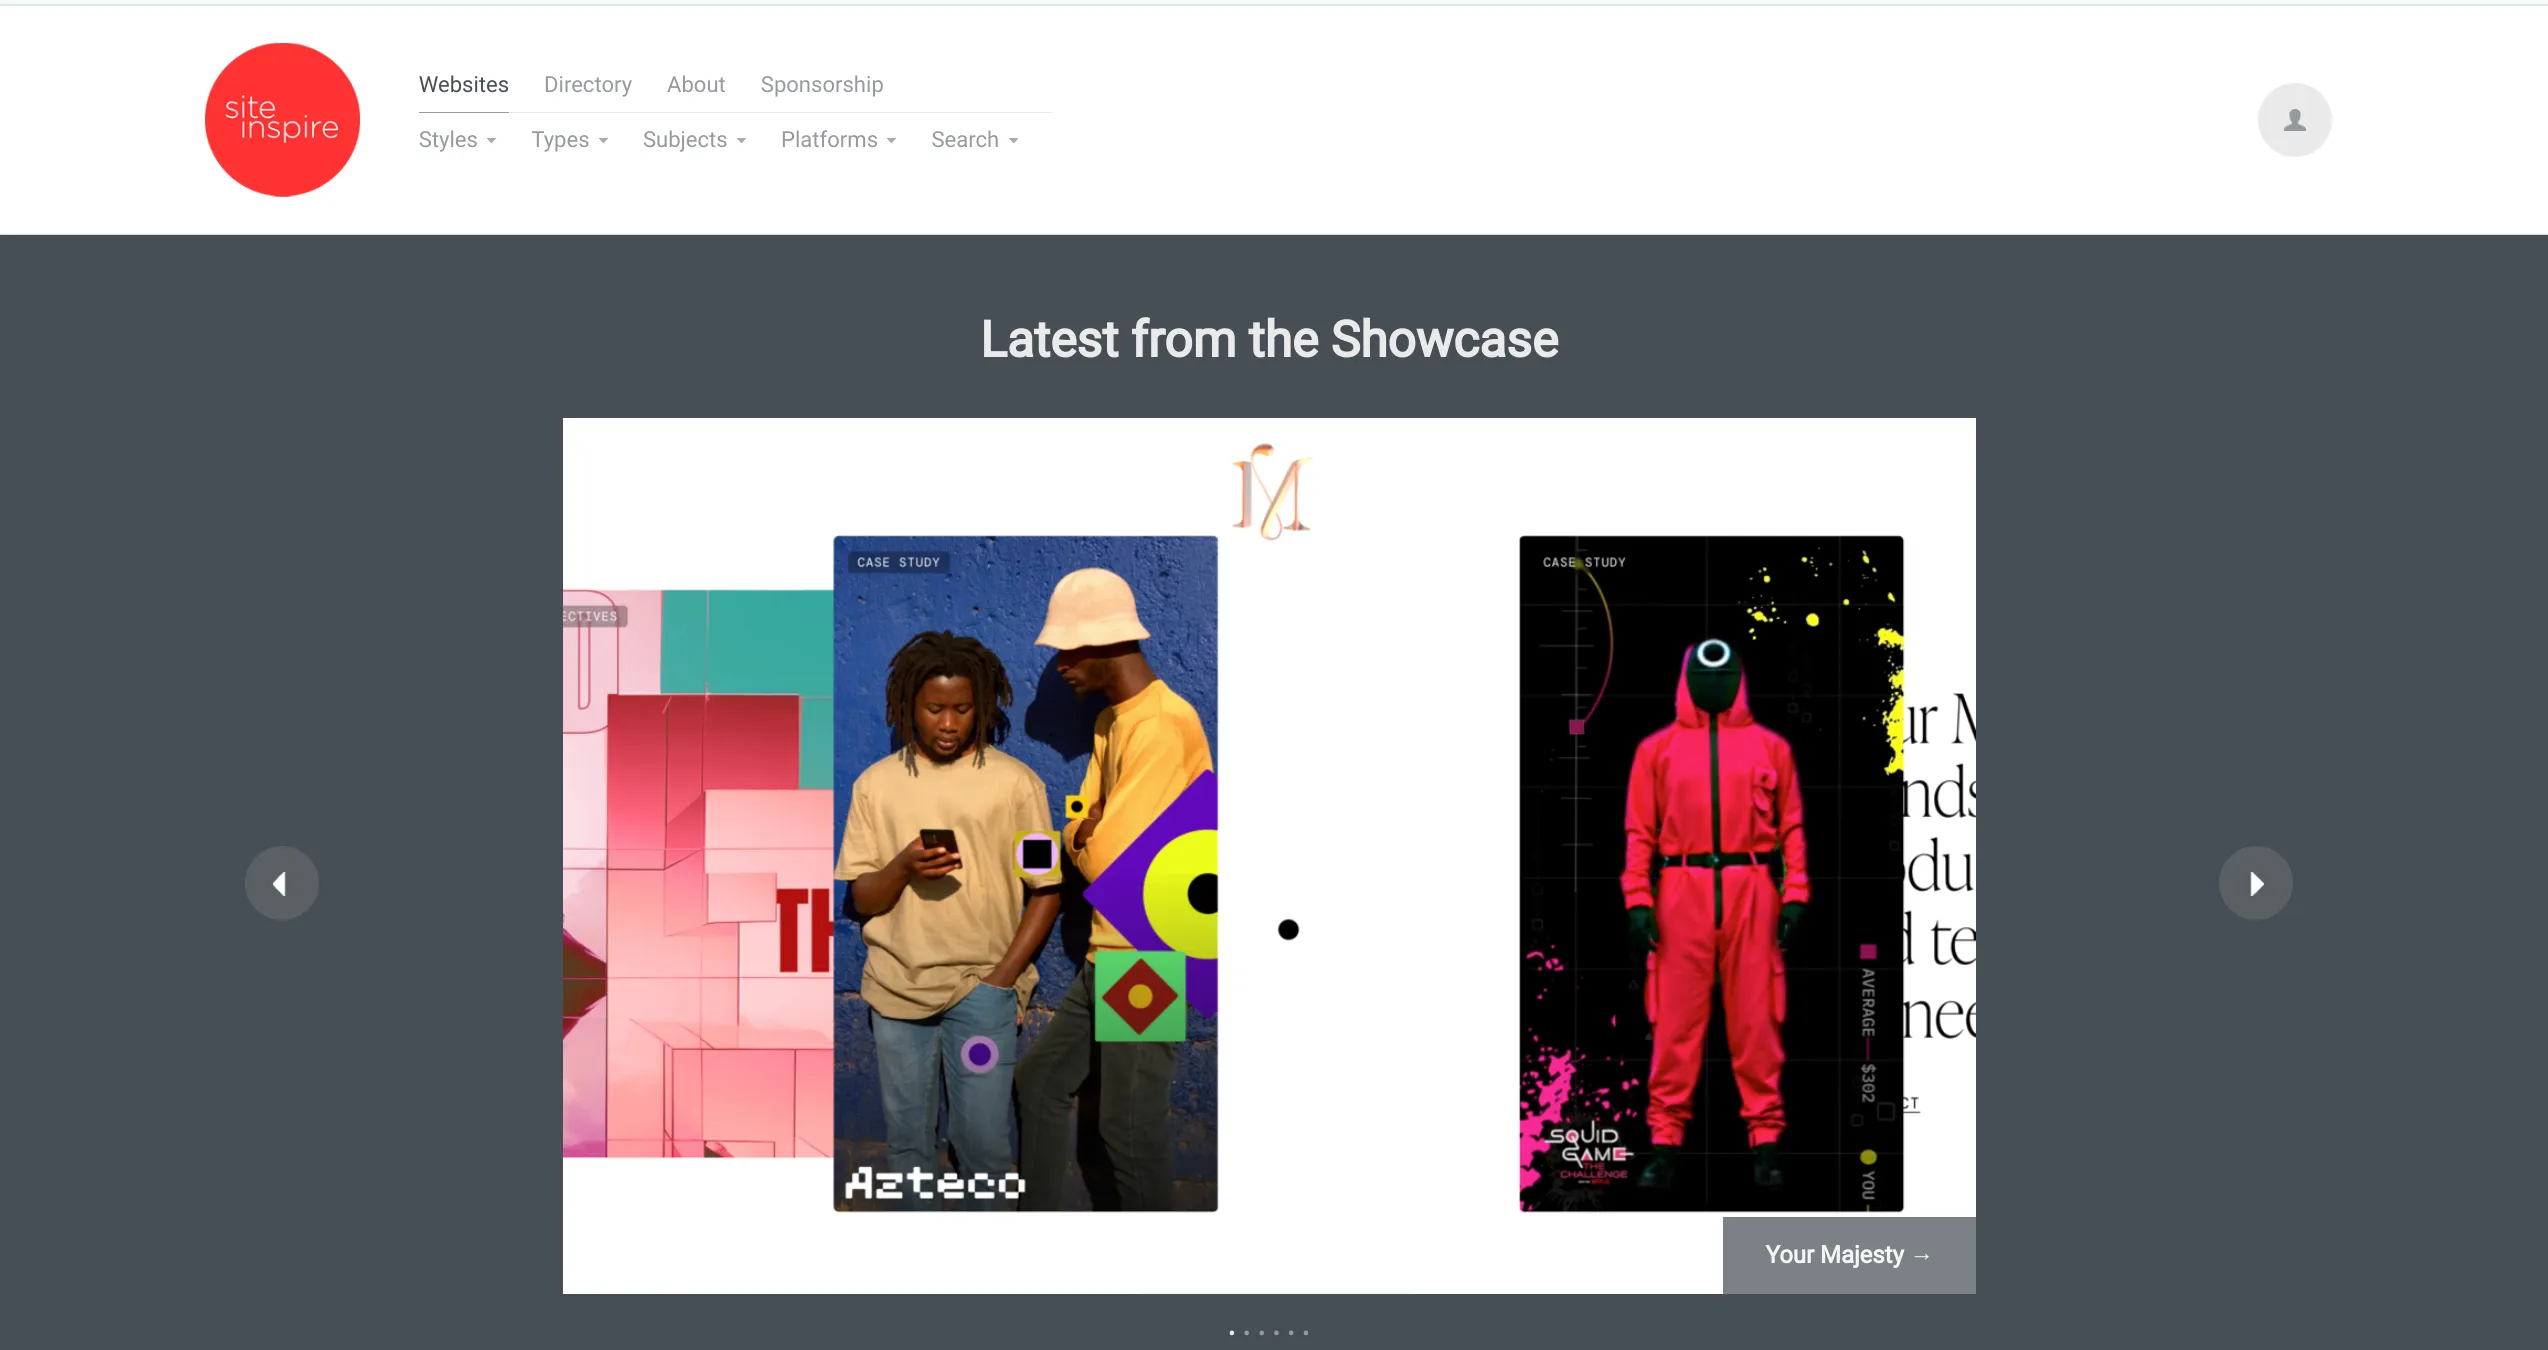Click the M monogram logo in slide
This screenshot has height=1350, width=2548.
pyautogui.click(x=1271, y=492)
